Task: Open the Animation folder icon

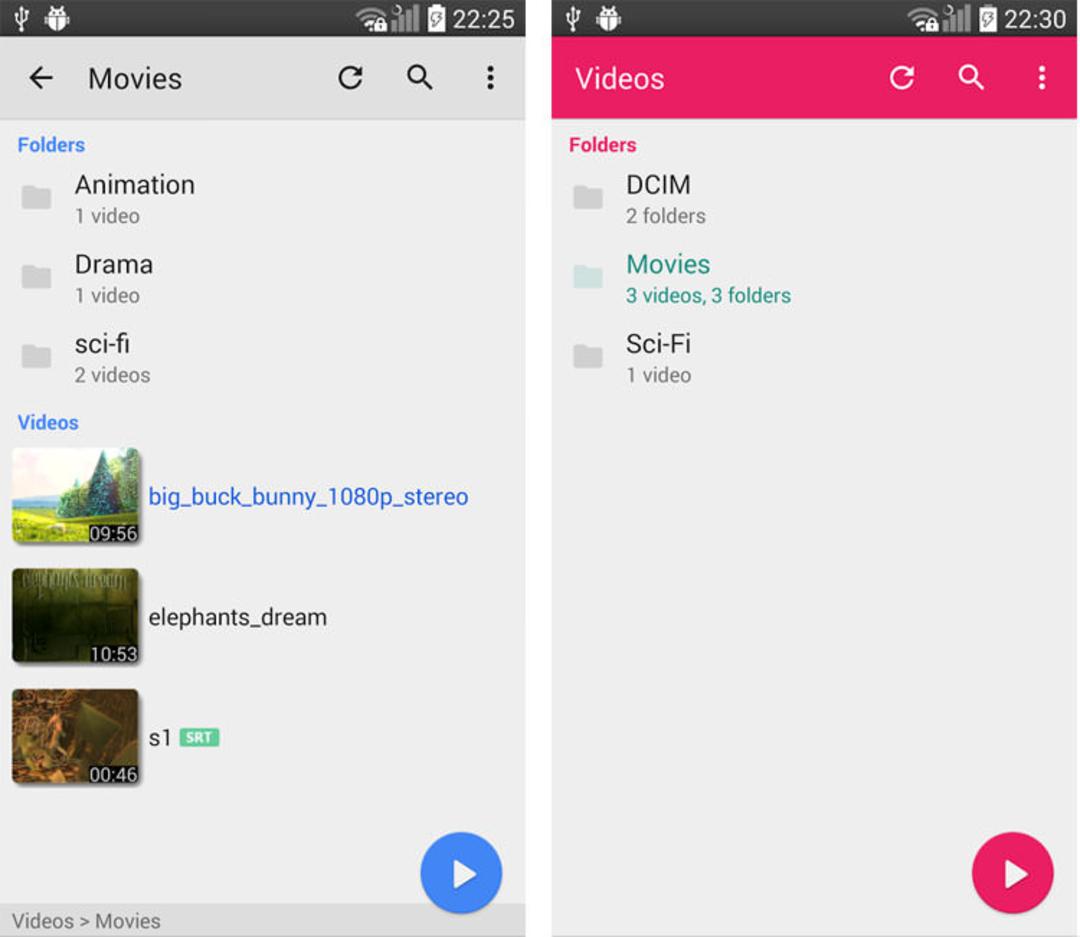Action: (x=37, y=198)
